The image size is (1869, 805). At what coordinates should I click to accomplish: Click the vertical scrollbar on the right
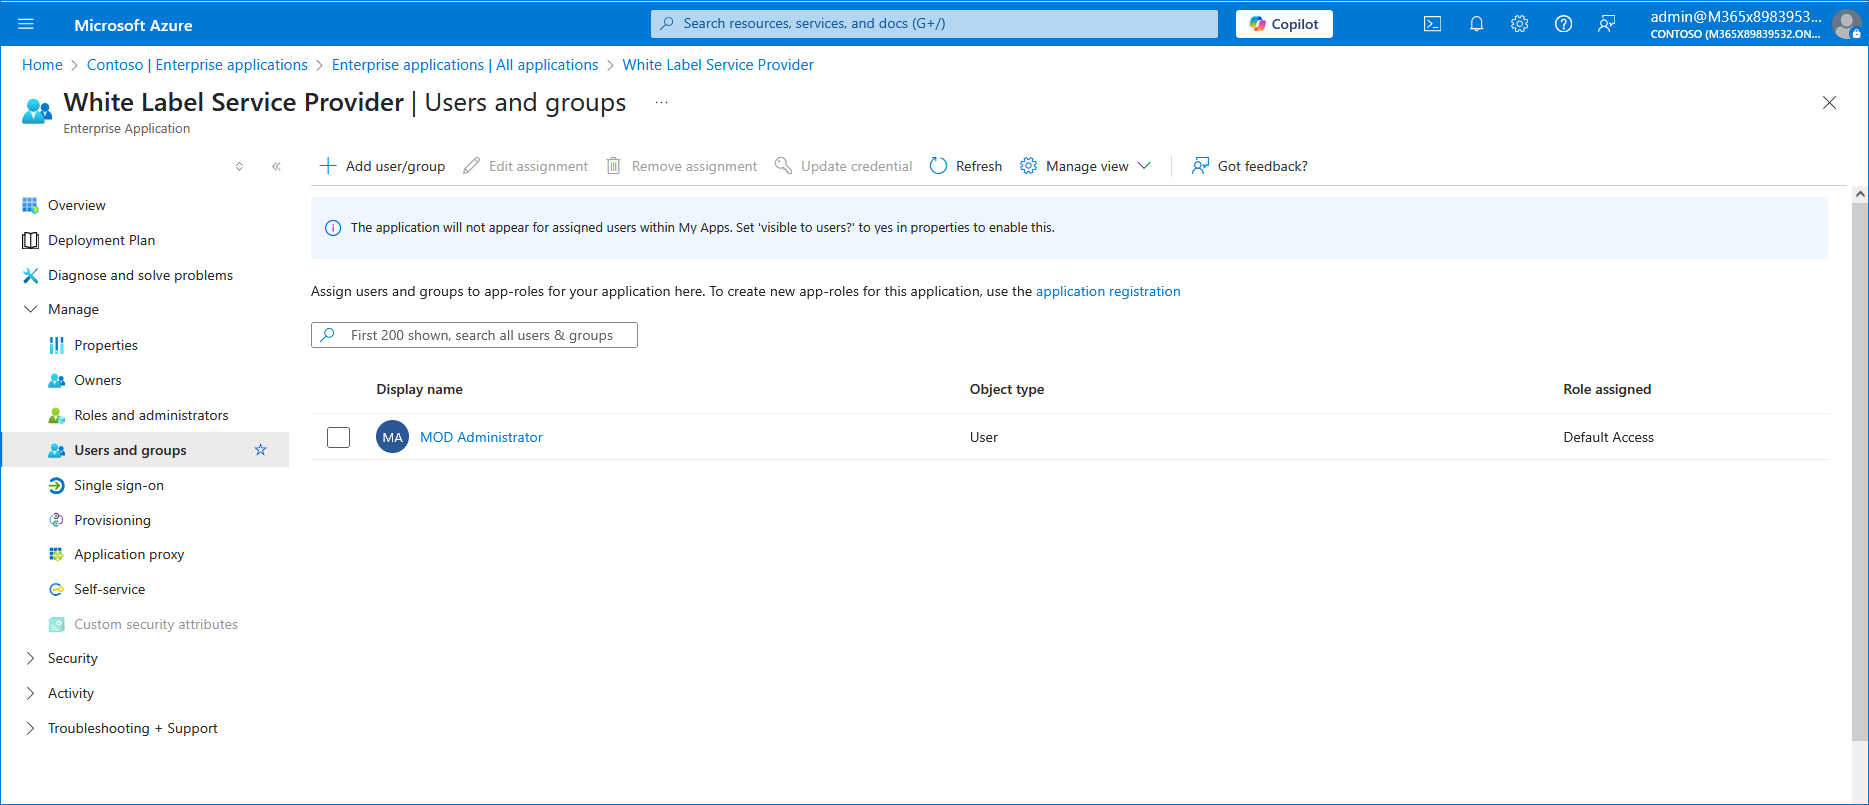tap(1859, 470)
